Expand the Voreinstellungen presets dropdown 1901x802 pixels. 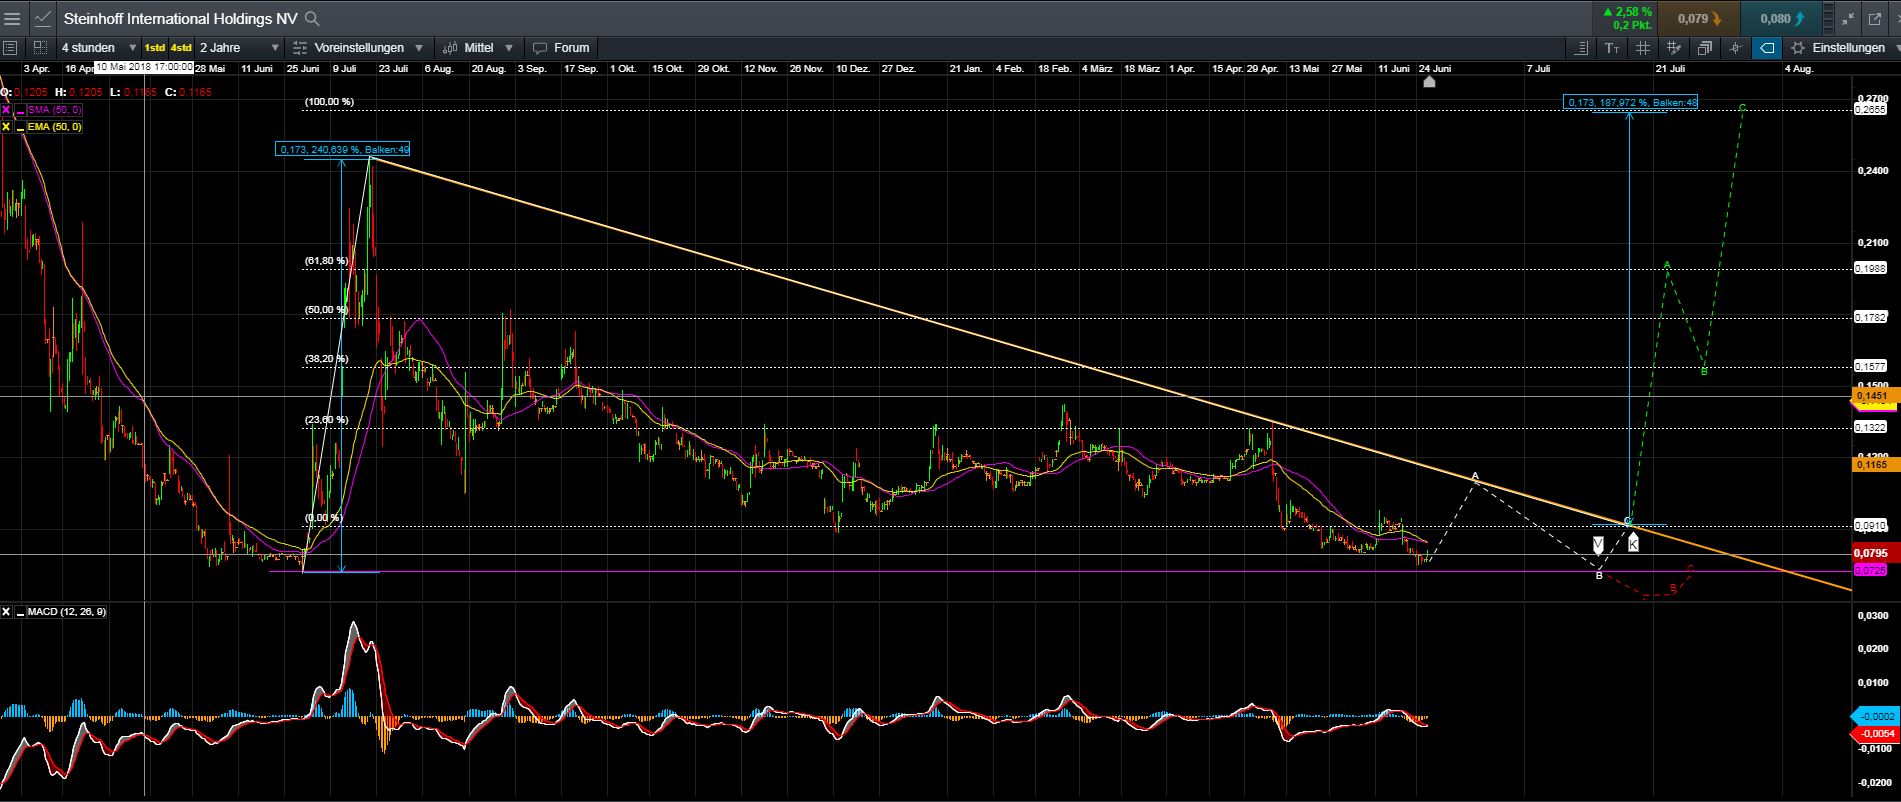[x=419, y=48]
